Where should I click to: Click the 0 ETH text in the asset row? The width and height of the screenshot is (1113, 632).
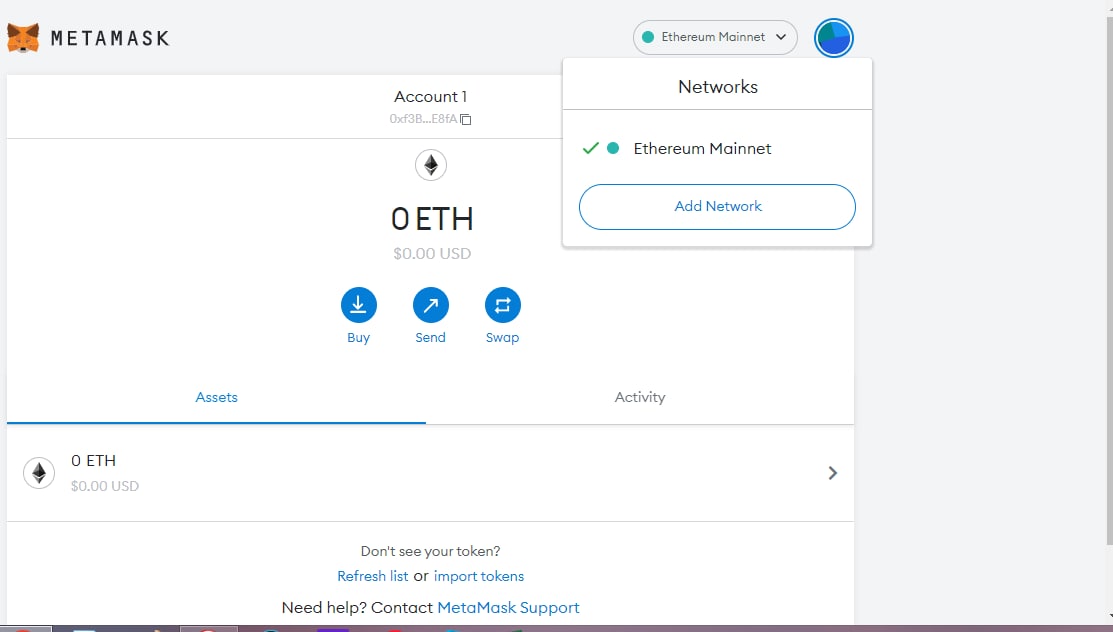93,461
